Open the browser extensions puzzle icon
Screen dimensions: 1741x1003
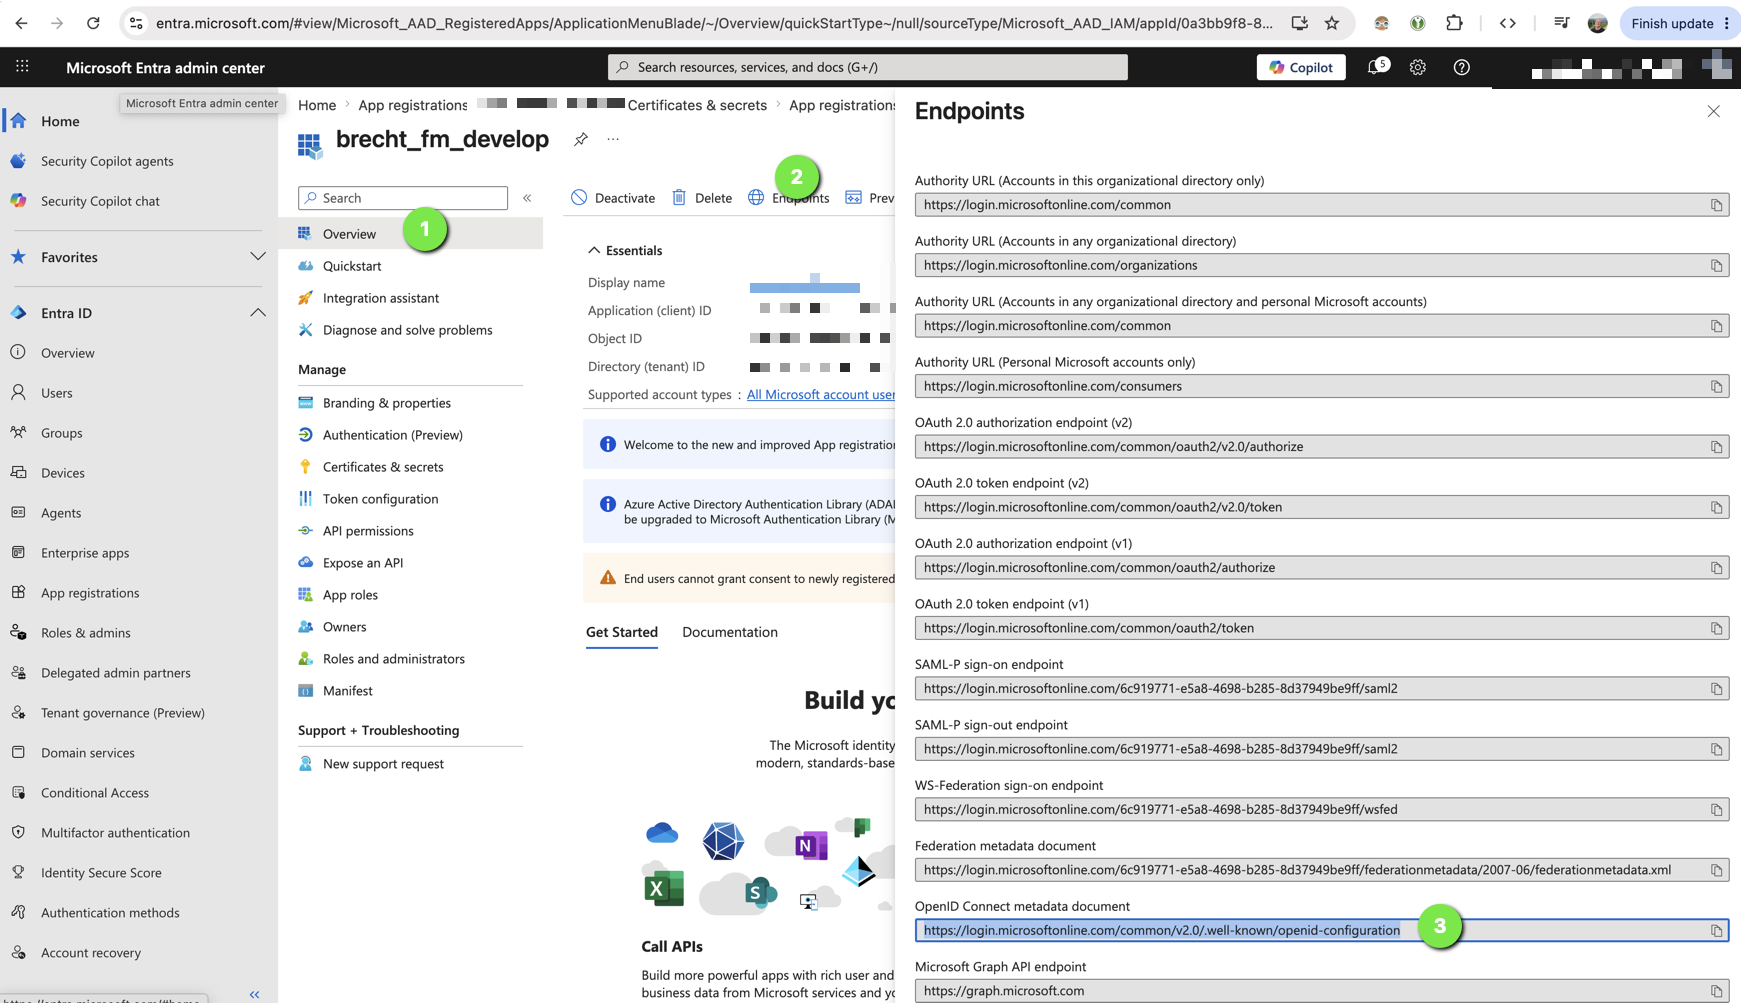1455,23
